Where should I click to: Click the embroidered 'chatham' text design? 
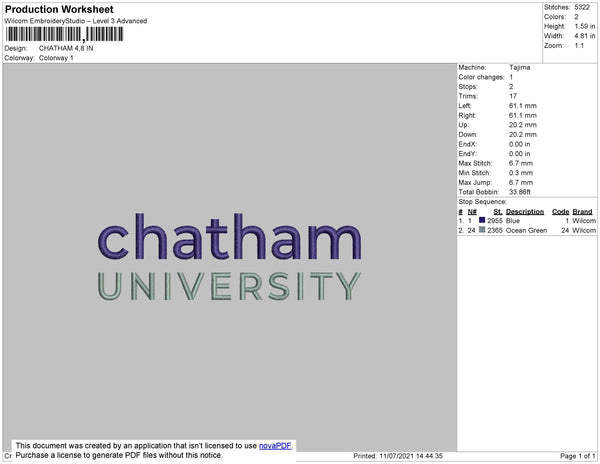pyautogui.click(x=230, y=236)
